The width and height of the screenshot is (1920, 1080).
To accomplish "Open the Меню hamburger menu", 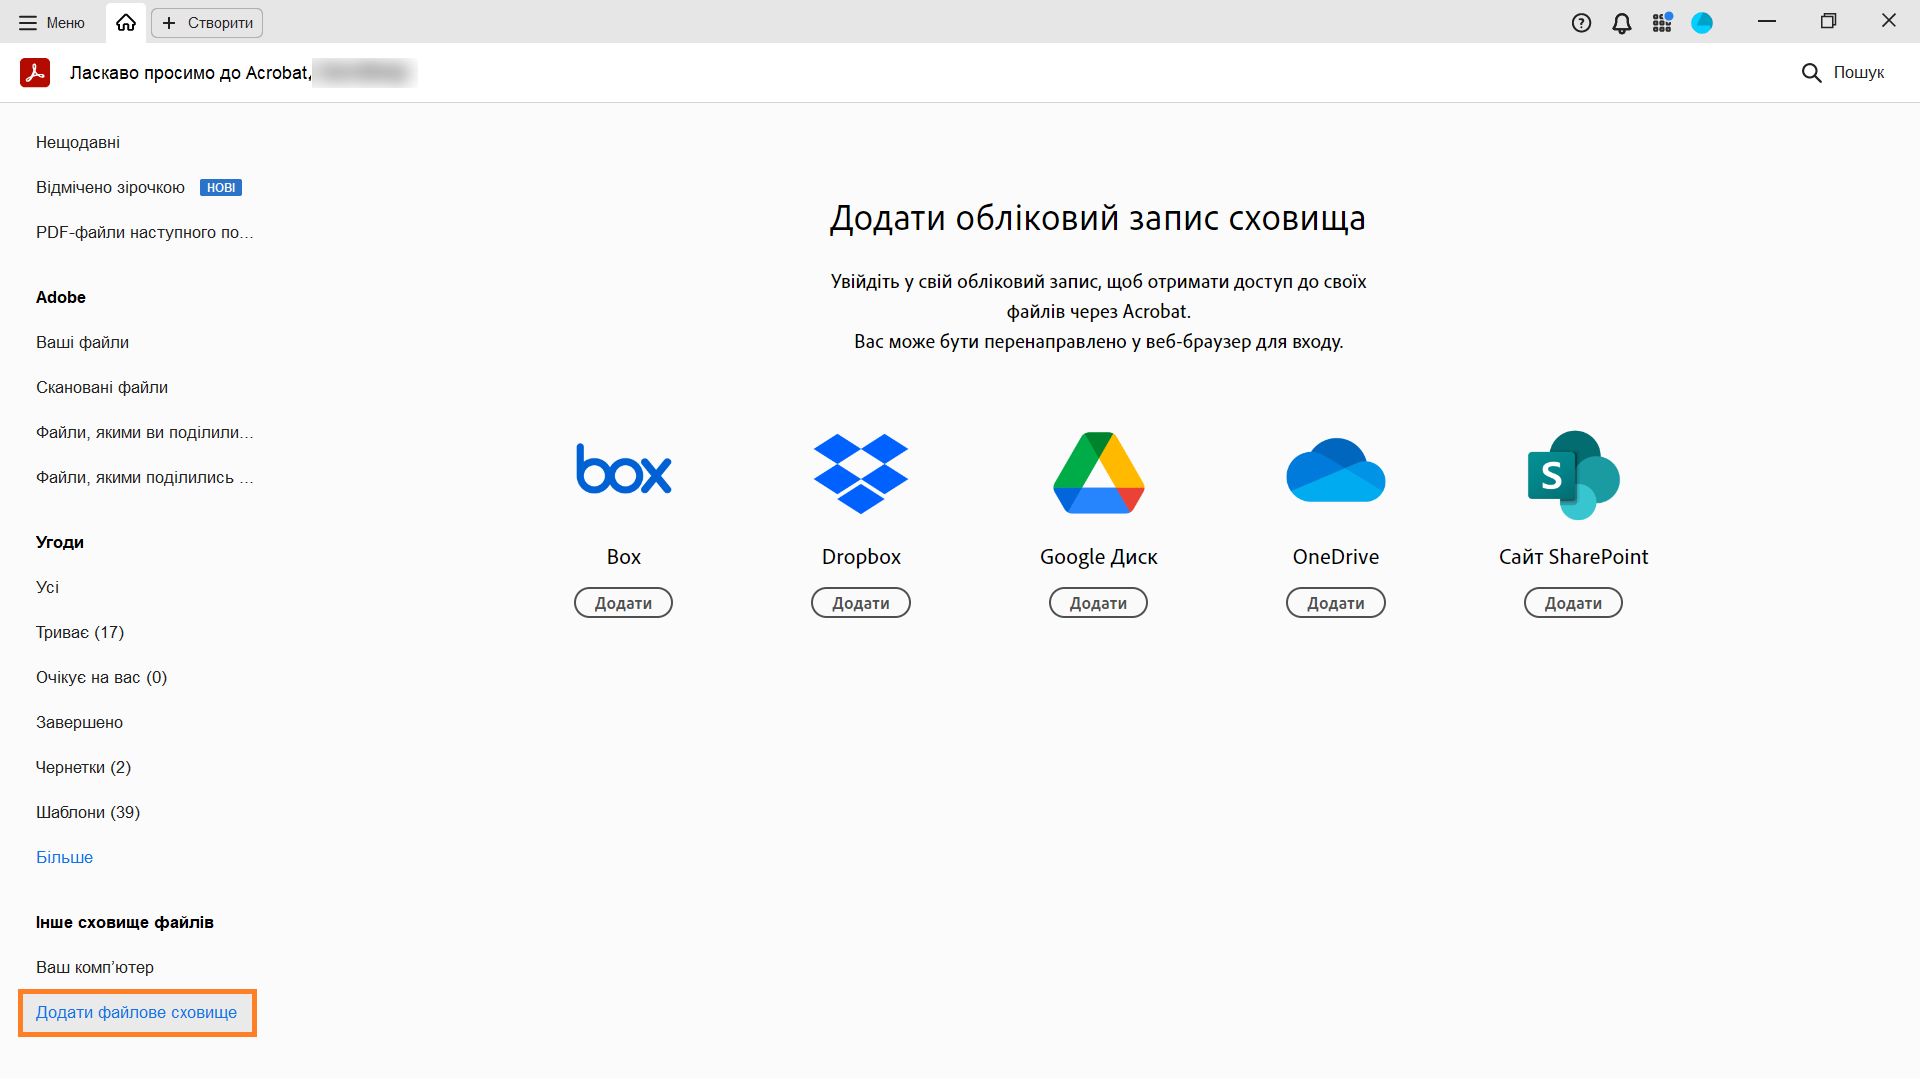I will [52, 22].
